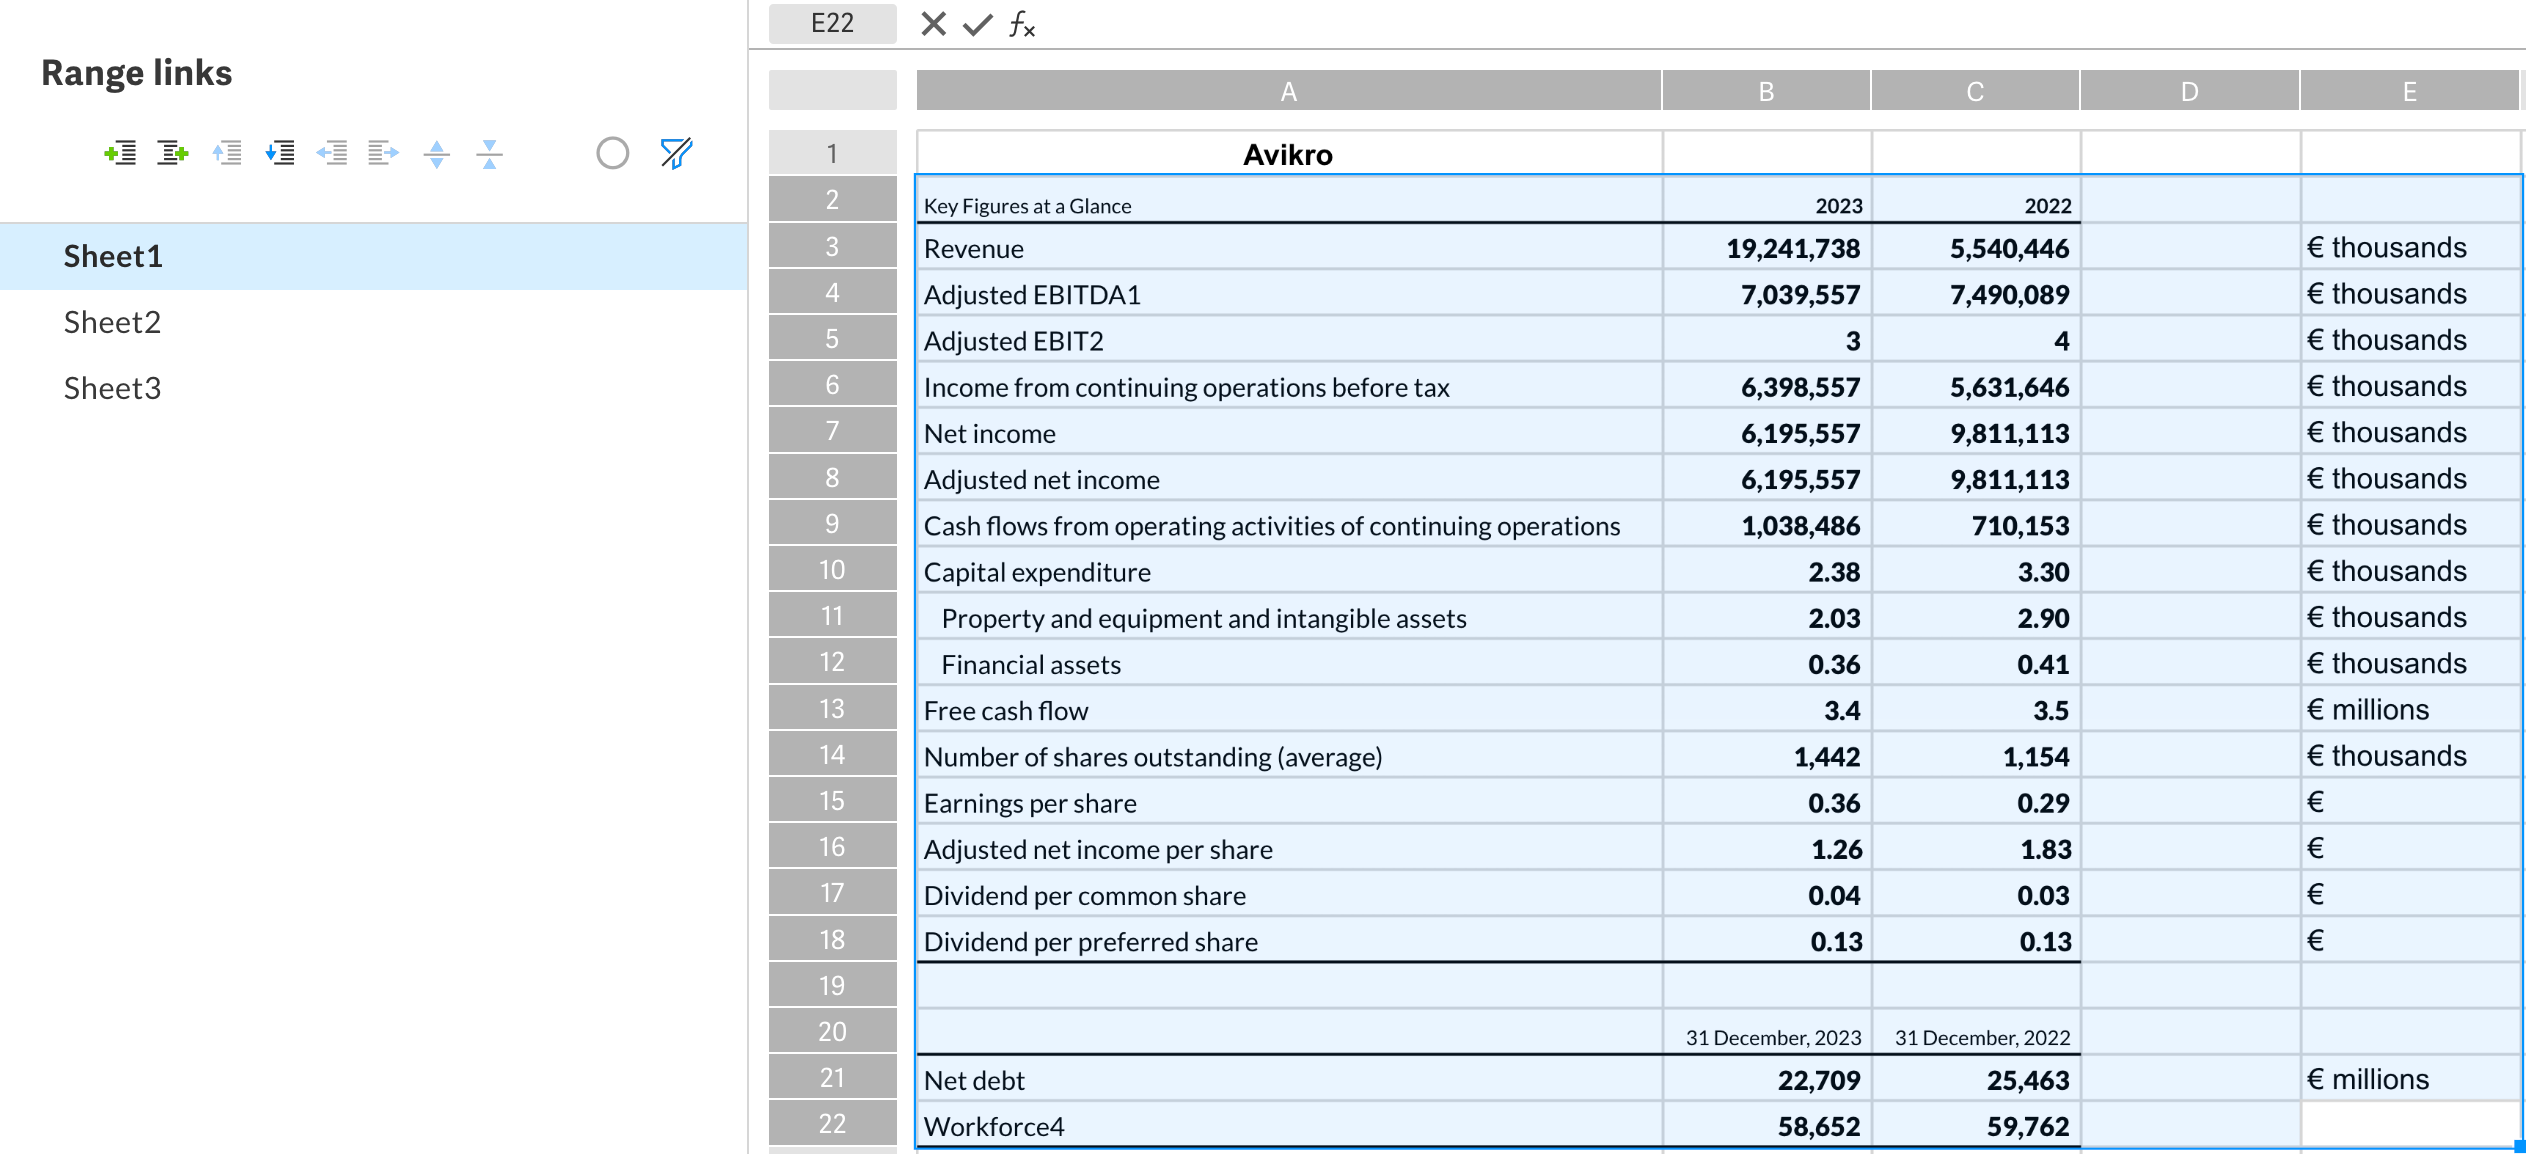The width and height of the screenshot is (2526, 1154).
Task: Click the outdent left arrow icon
Action: tap(331, 153)
